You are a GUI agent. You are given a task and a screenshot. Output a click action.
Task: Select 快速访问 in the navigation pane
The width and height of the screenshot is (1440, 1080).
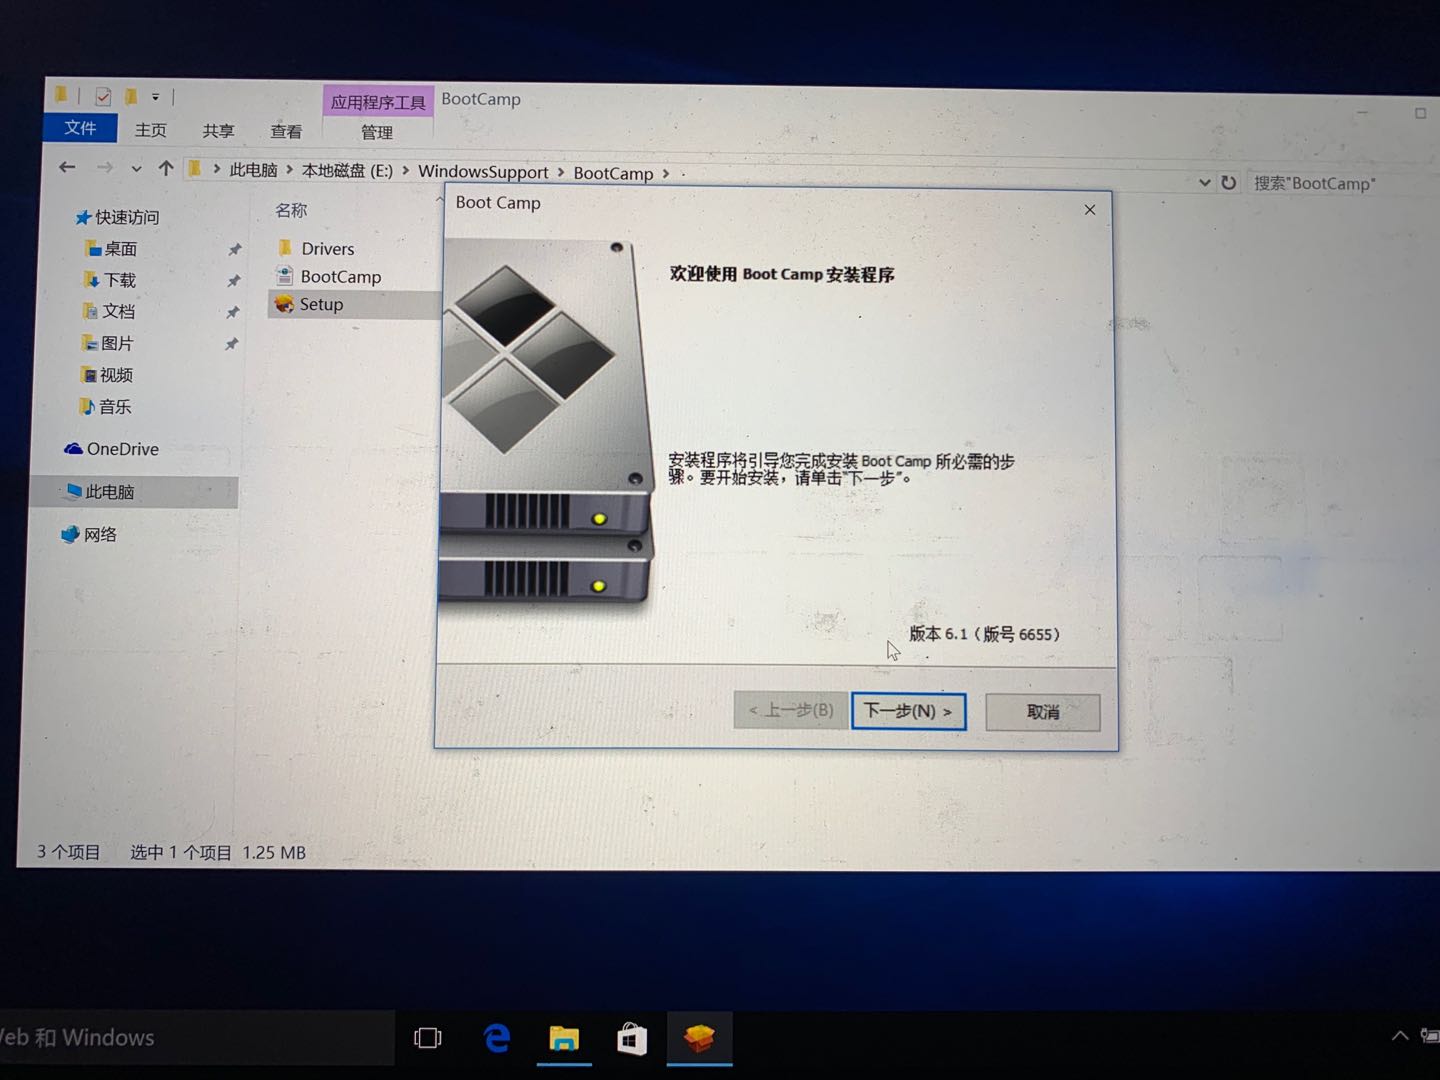tap(117, 217)
